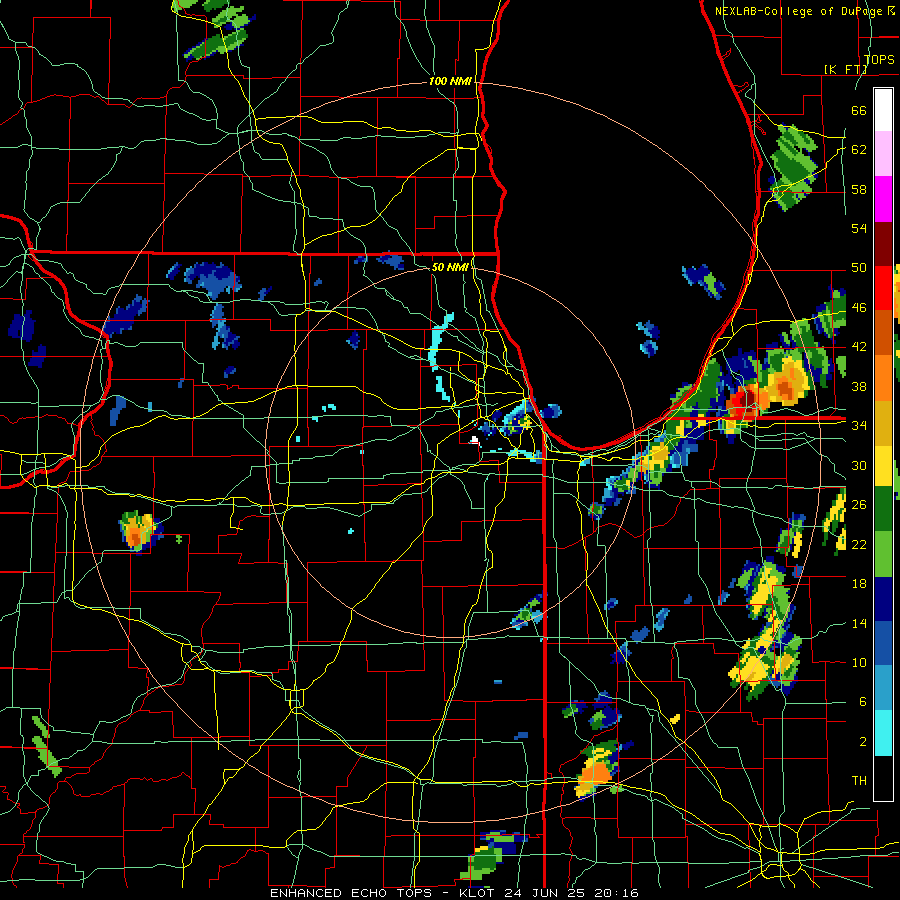Select the magenta legend swatch
Screen dimensions: 900x900
pyautogui.click(x=883, y=199)
